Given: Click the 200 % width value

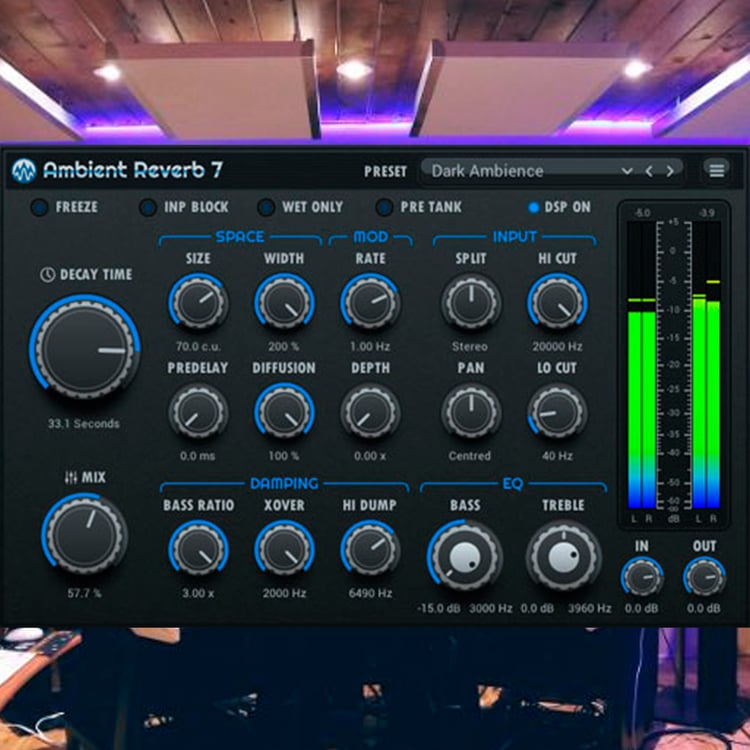Looking at the screenshot, I should [x=284, y=346].
